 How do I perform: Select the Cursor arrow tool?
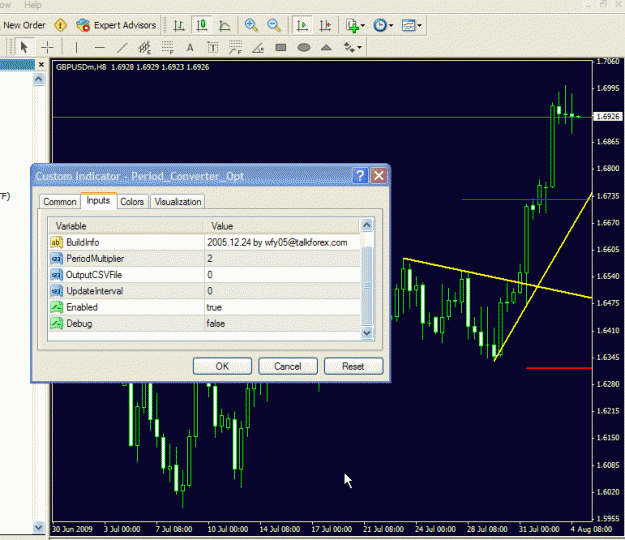click(x=24, y=47)
